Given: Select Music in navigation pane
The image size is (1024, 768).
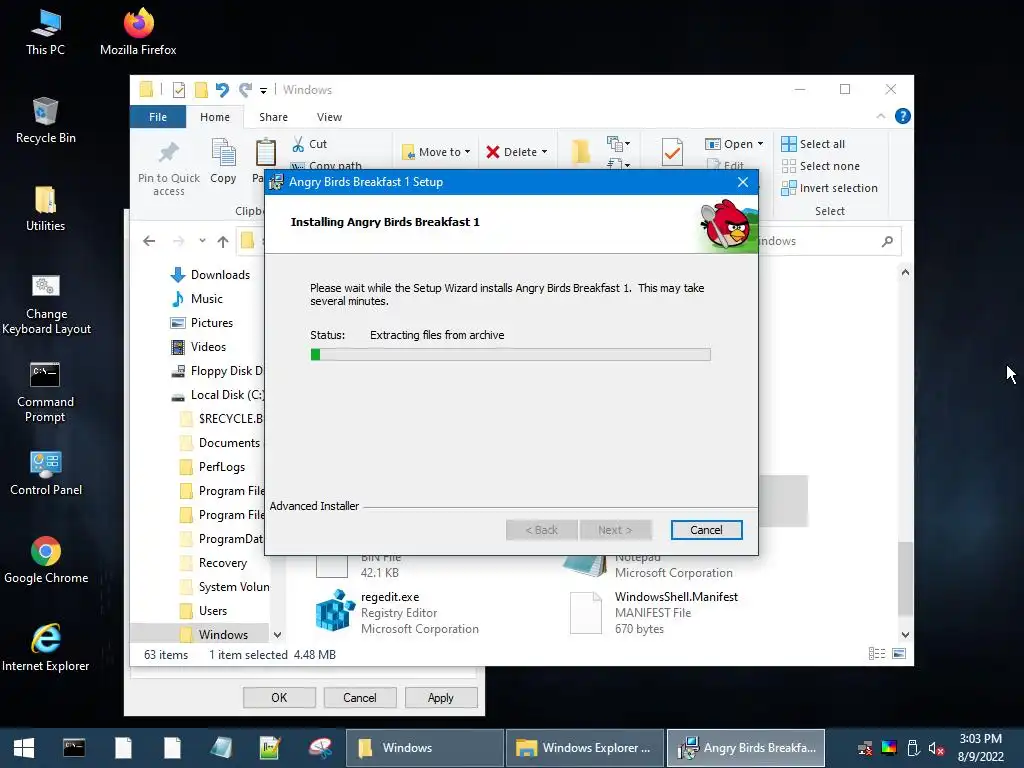Looking at the screenshot, I should (196, 299).
